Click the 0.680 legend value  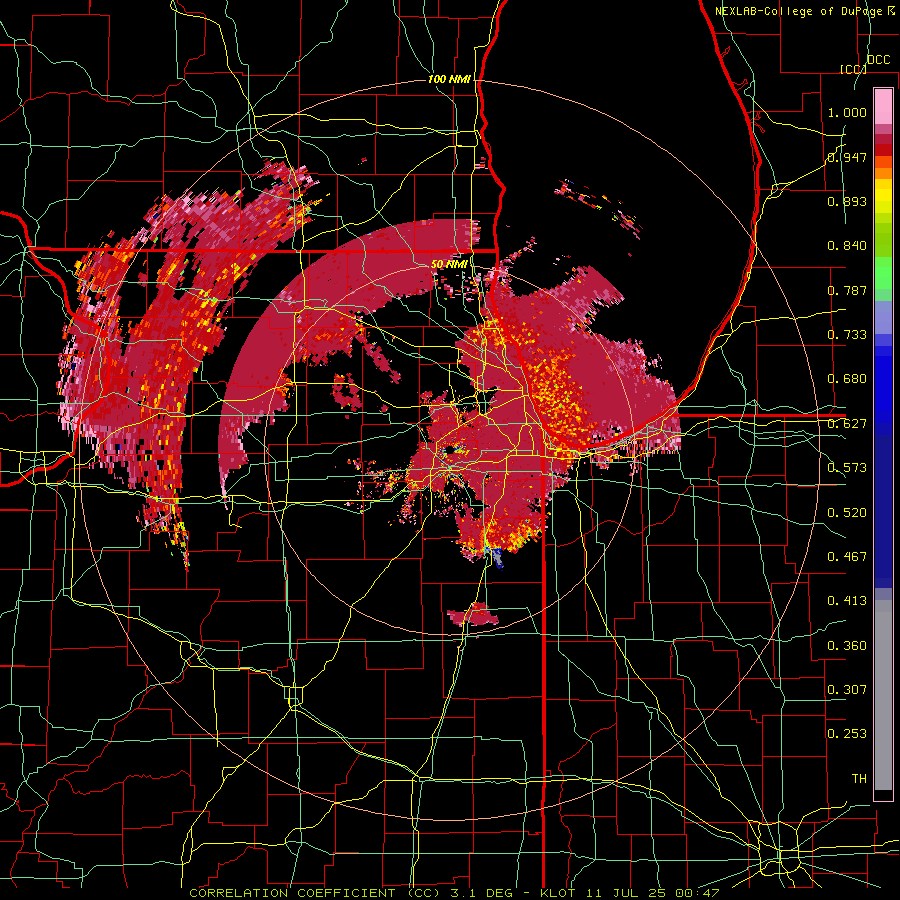click(847, 379)
